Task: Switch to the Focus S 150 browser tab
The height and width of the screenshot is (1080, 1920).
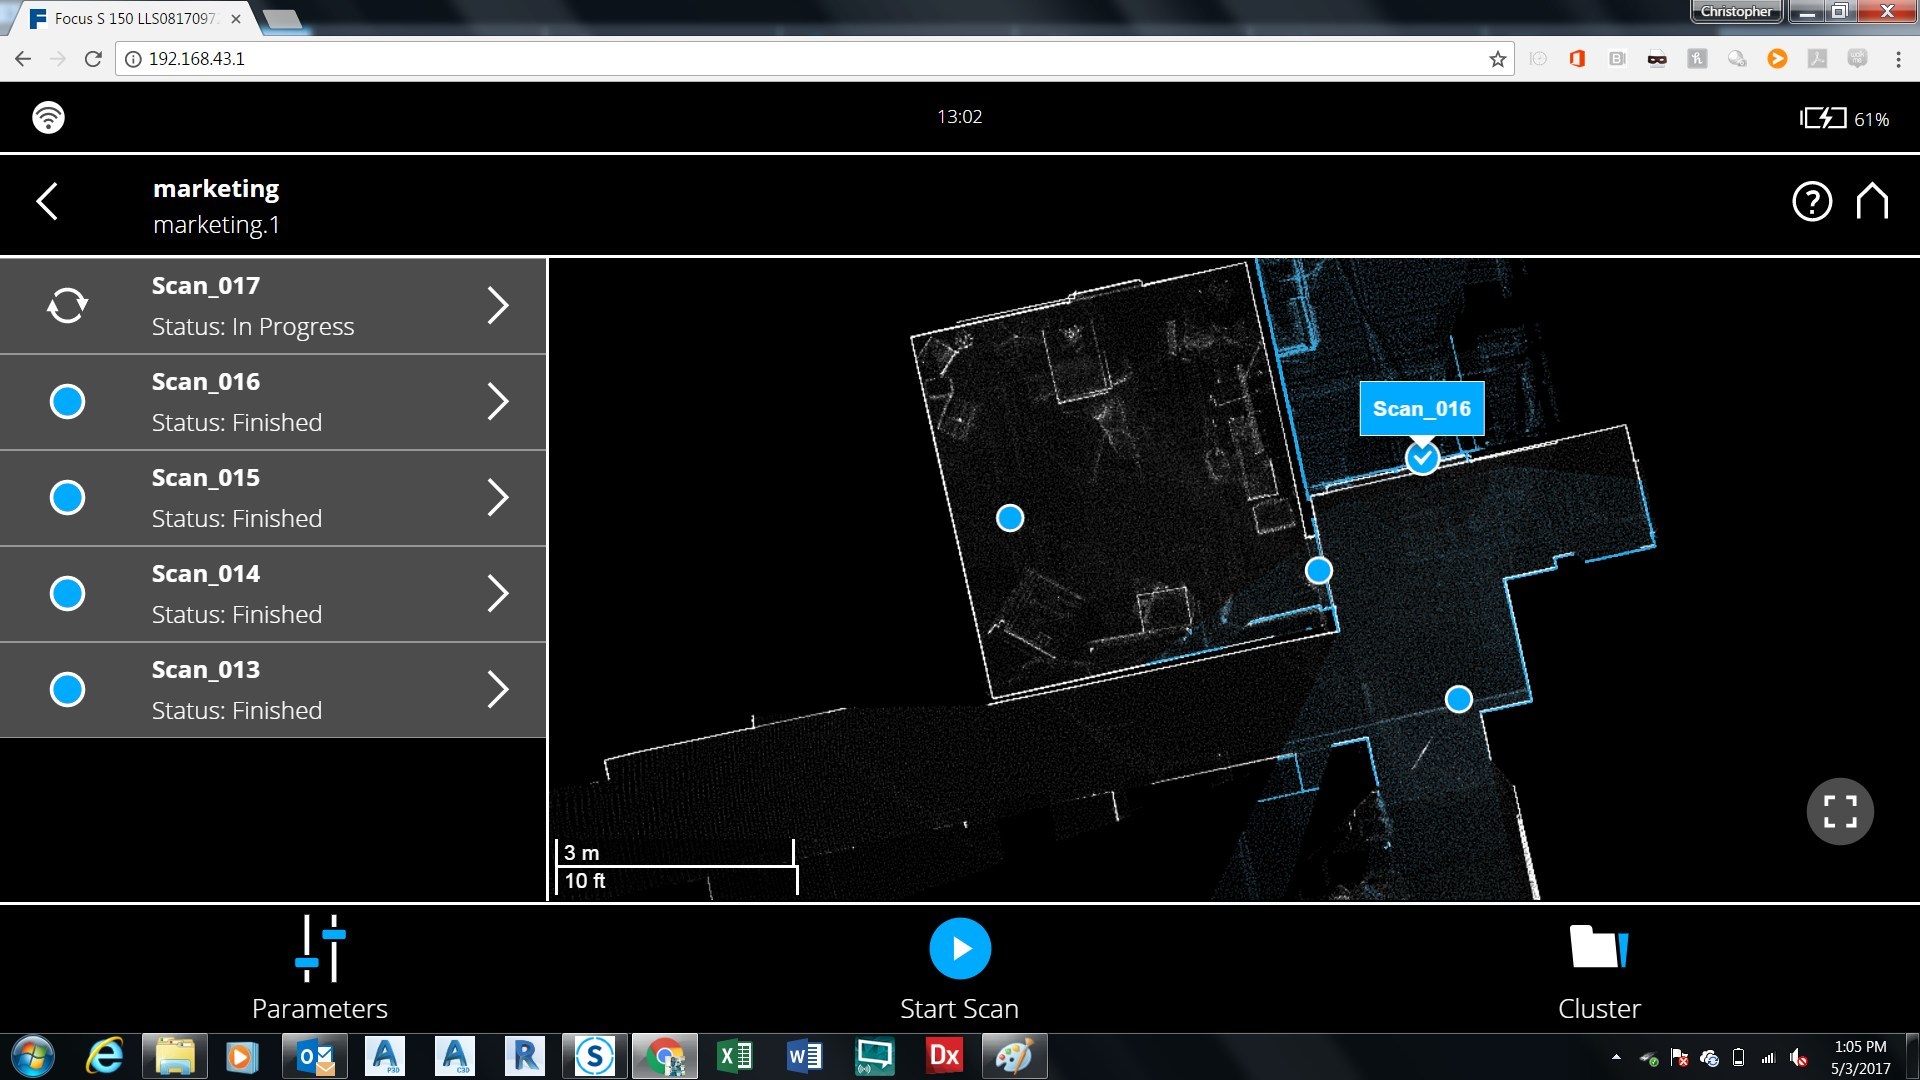Action: click(x=130, y=17)
